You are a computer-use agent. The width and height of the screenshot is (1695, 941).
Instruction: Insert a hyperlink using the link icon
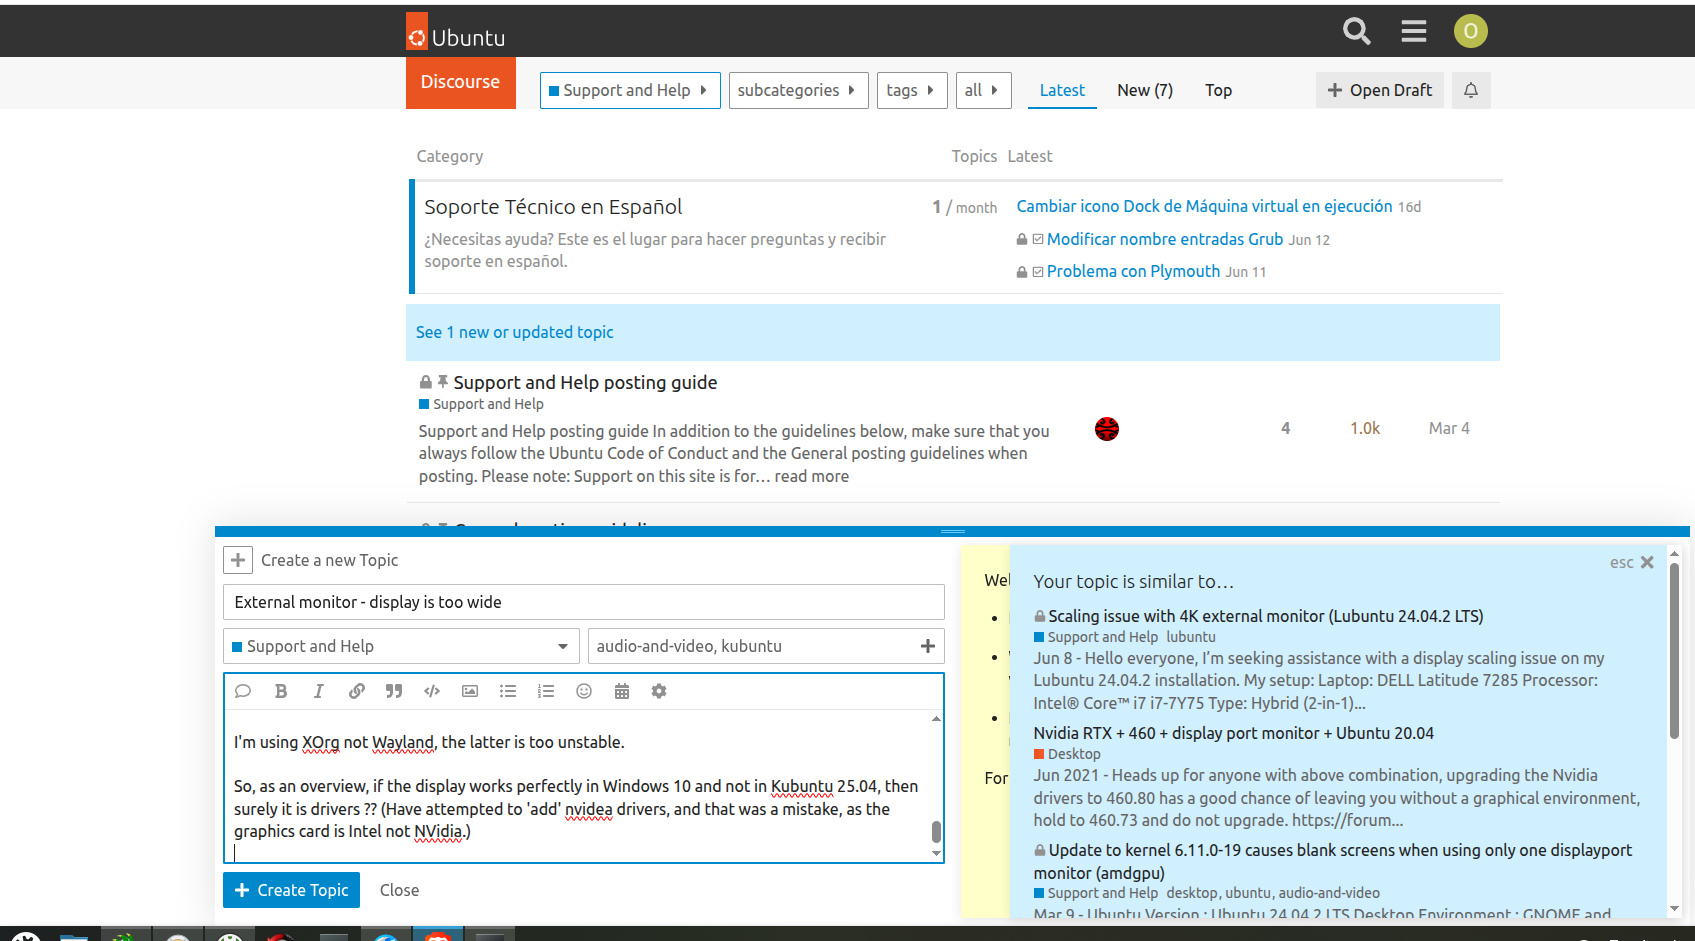[356, 691]
